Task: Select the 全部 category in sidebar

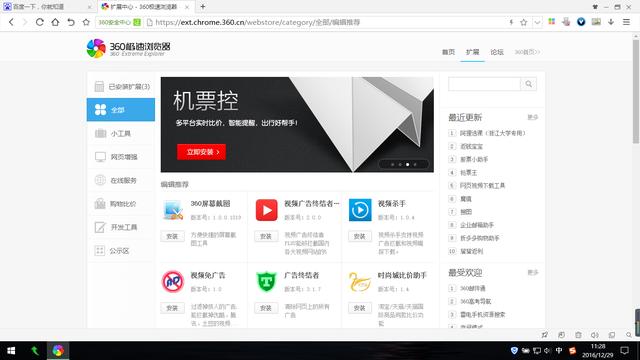Action: tap(121, 109)
